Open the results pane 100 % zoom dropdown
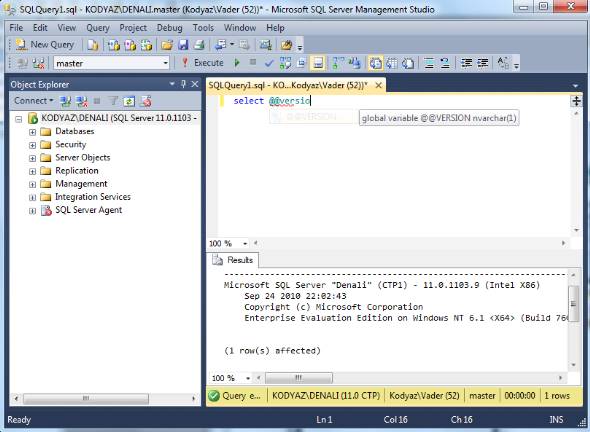 [x=248, y=378]
